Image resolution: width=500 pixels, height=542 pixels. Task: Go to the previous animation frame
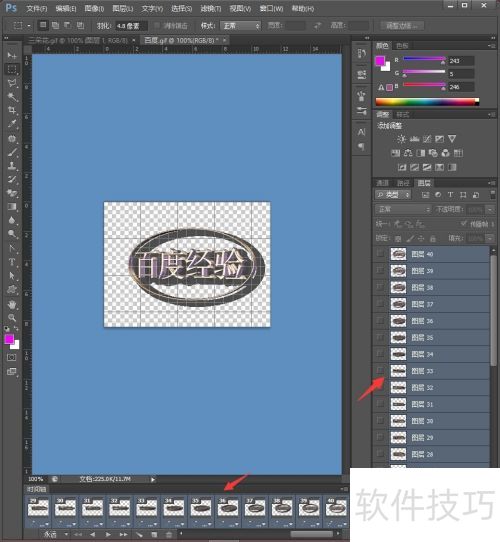click(92, 534)
